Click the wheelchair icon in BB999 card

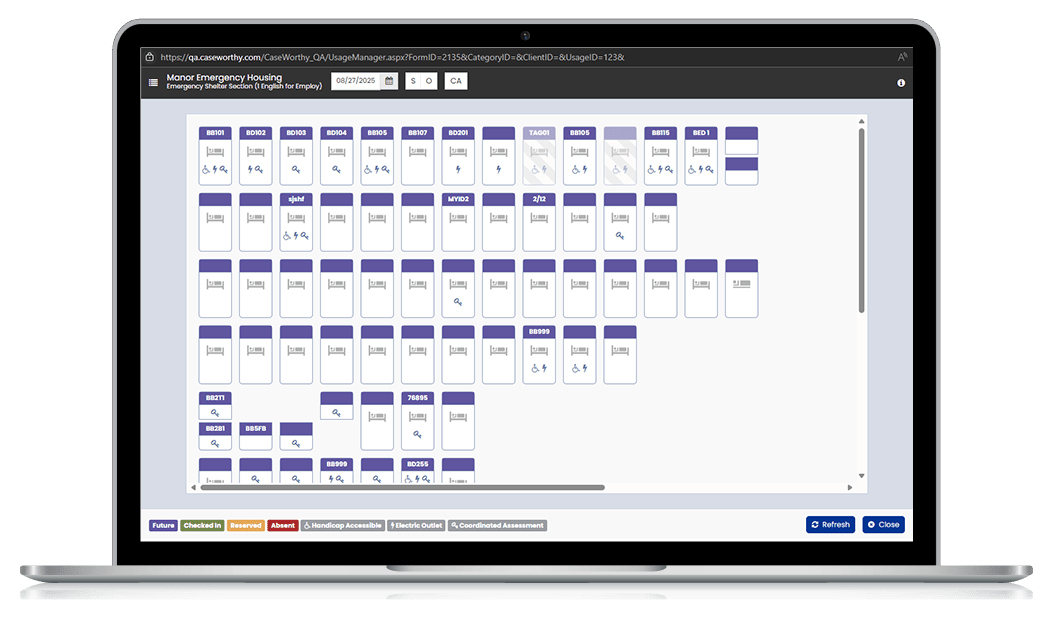535,368
